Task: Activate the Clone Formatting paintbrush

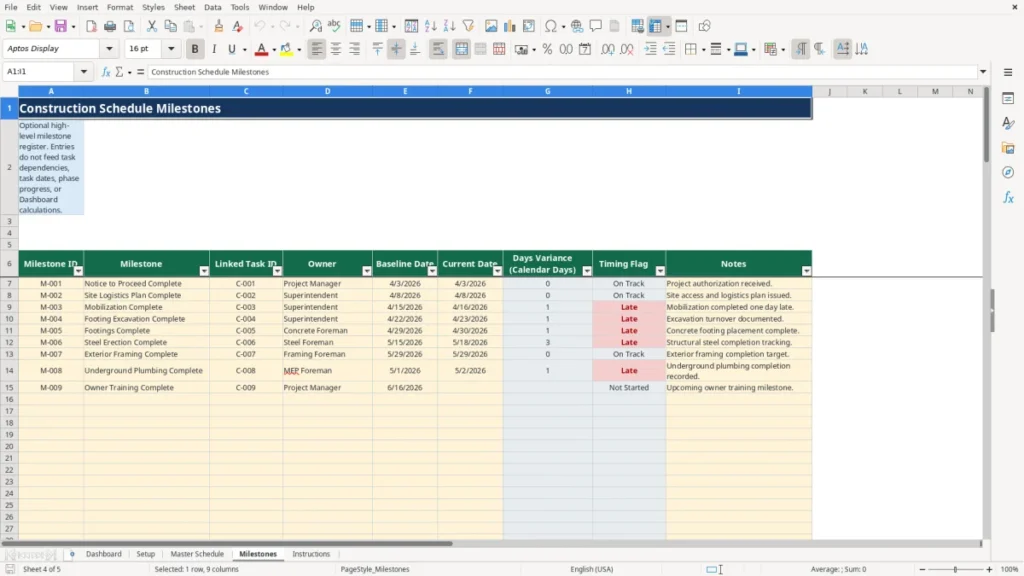Action: pos(219,26)
